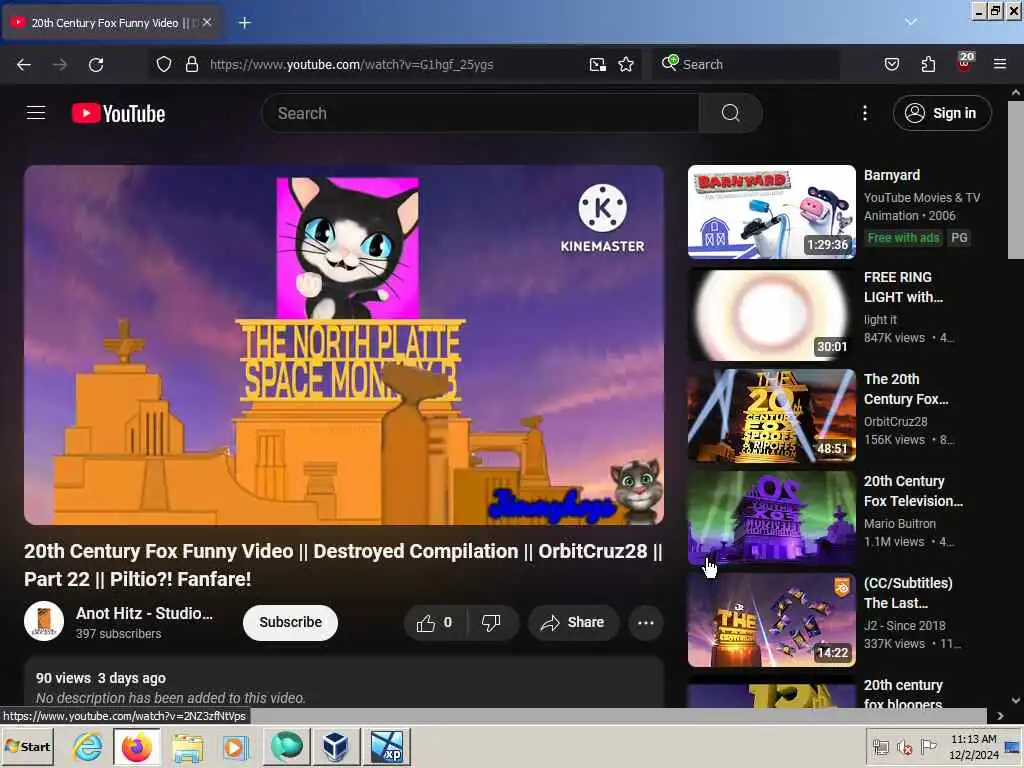The image size is (1024, 768).
Task: Click the vertical page scrollbar thumb
Action: click(x=1016, y=180)
